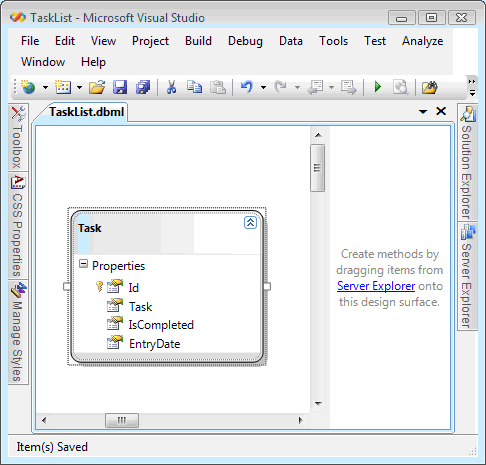486x465 pixels.
Task: Select the TaskList.dbml document tab
Action: coord(86,112)
